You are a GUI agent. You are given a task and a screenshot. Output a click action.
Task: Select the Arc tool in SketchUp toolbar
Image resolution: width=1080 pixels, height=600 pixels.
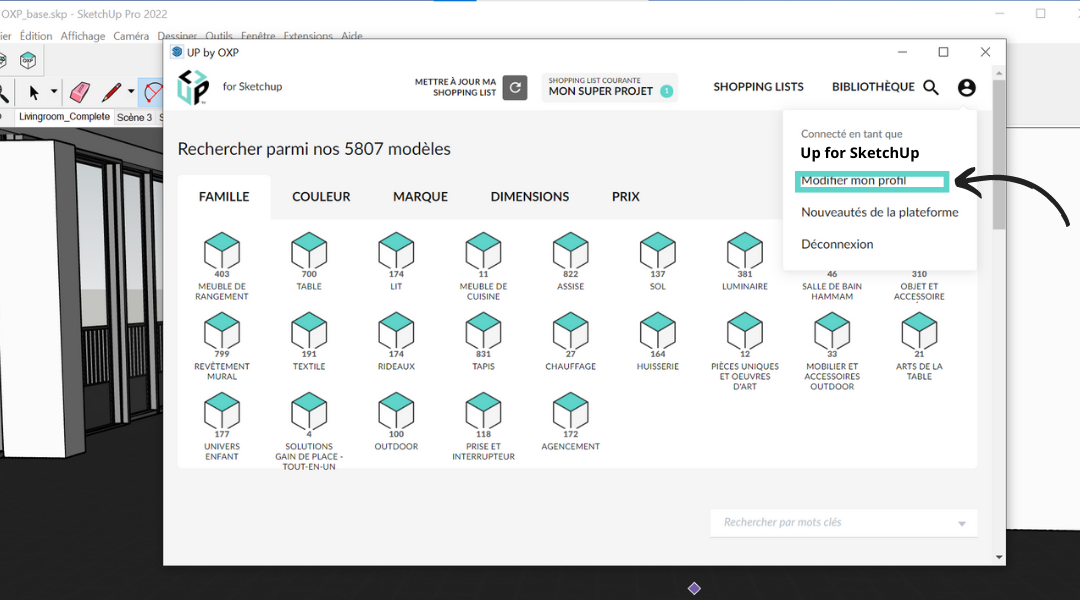click(x=153, y=92)
